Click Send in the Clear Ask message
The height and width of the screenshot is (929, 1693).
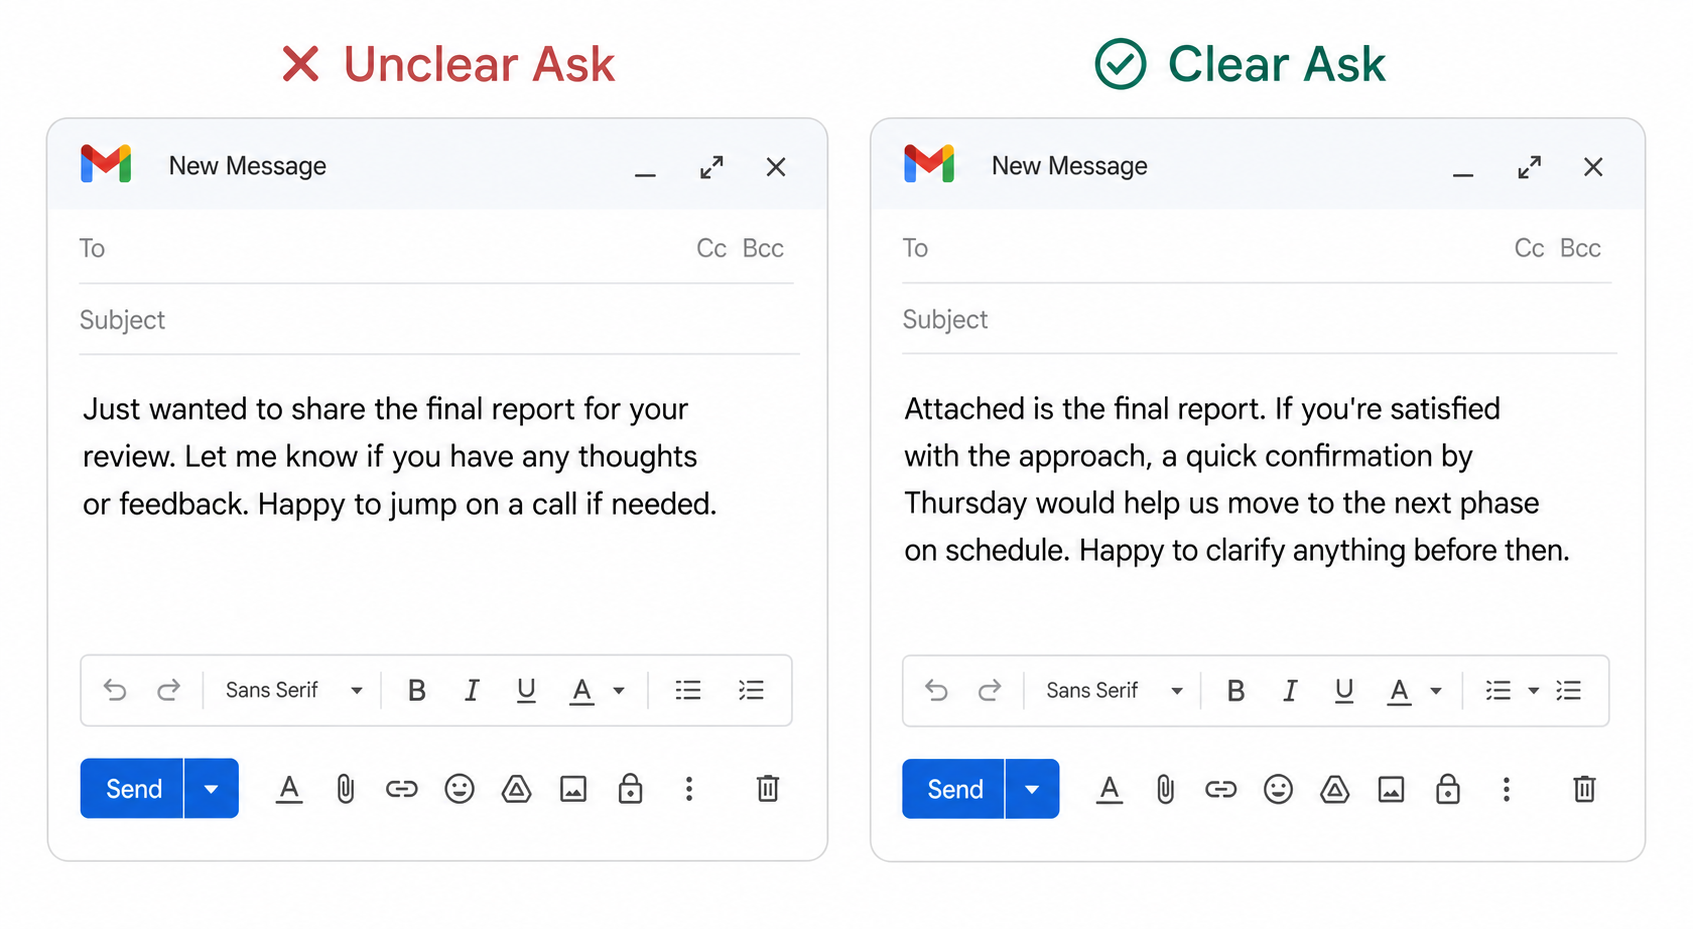953,789
